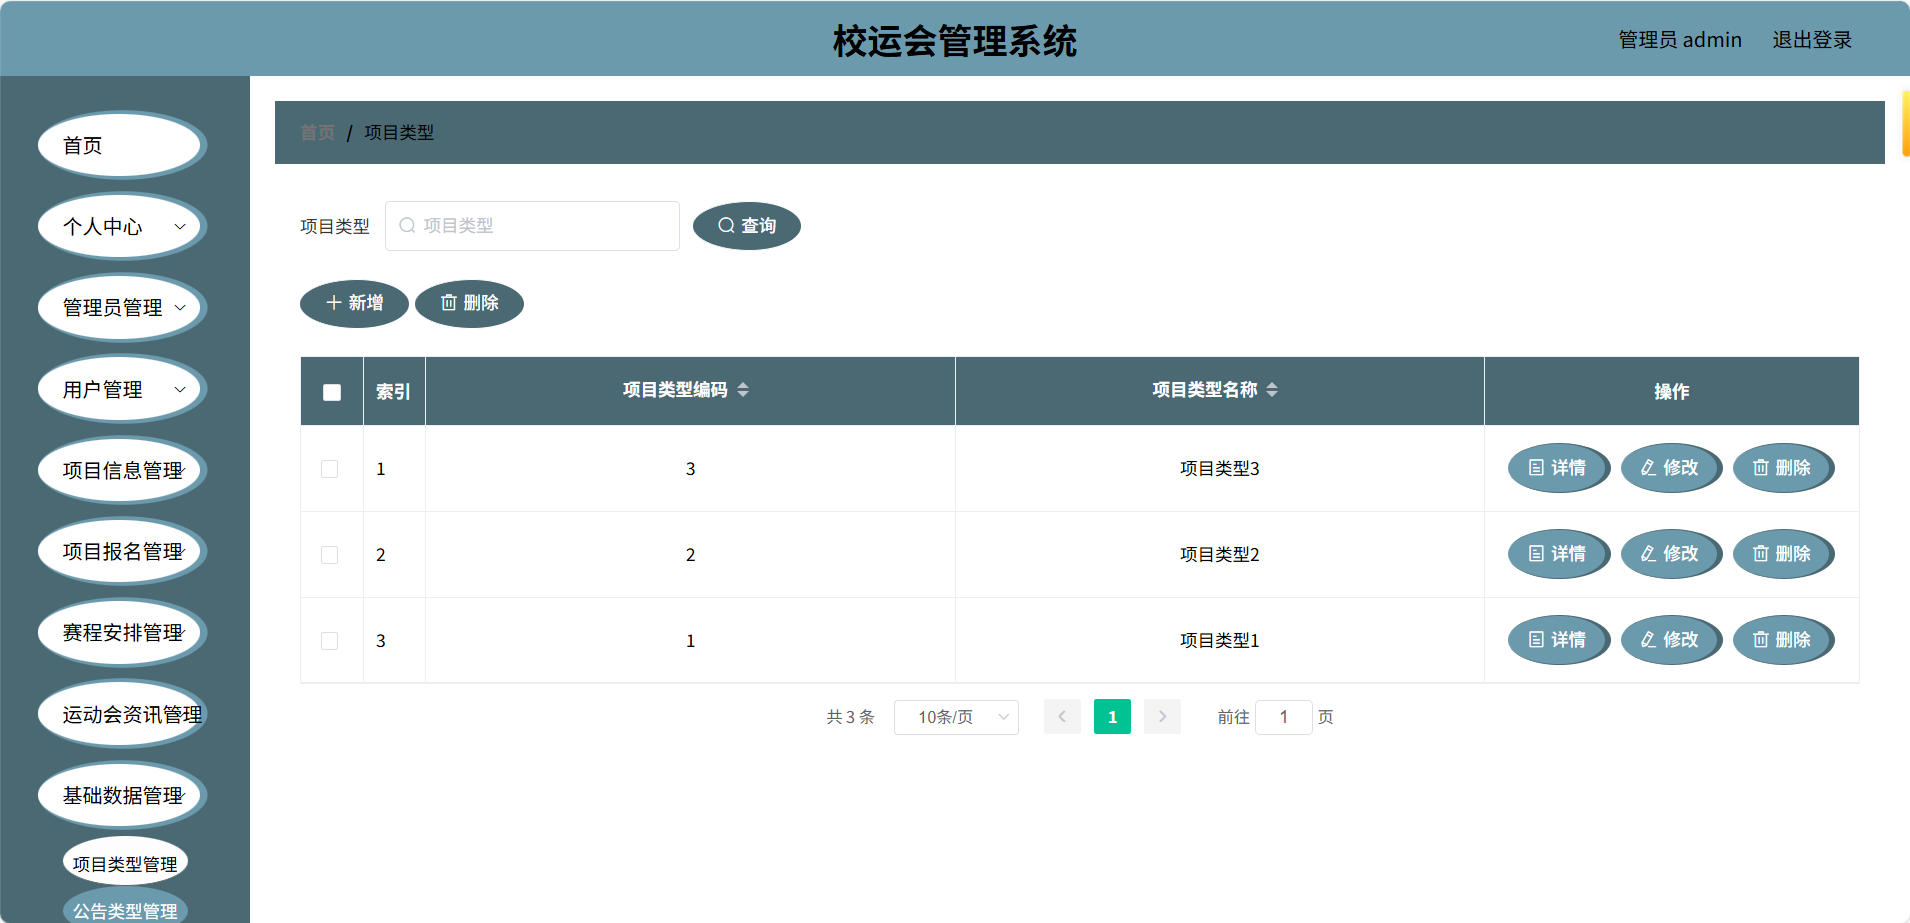Click the trash icon on top 删除 button
The image size is (1910, 923).
click(449, 303)
